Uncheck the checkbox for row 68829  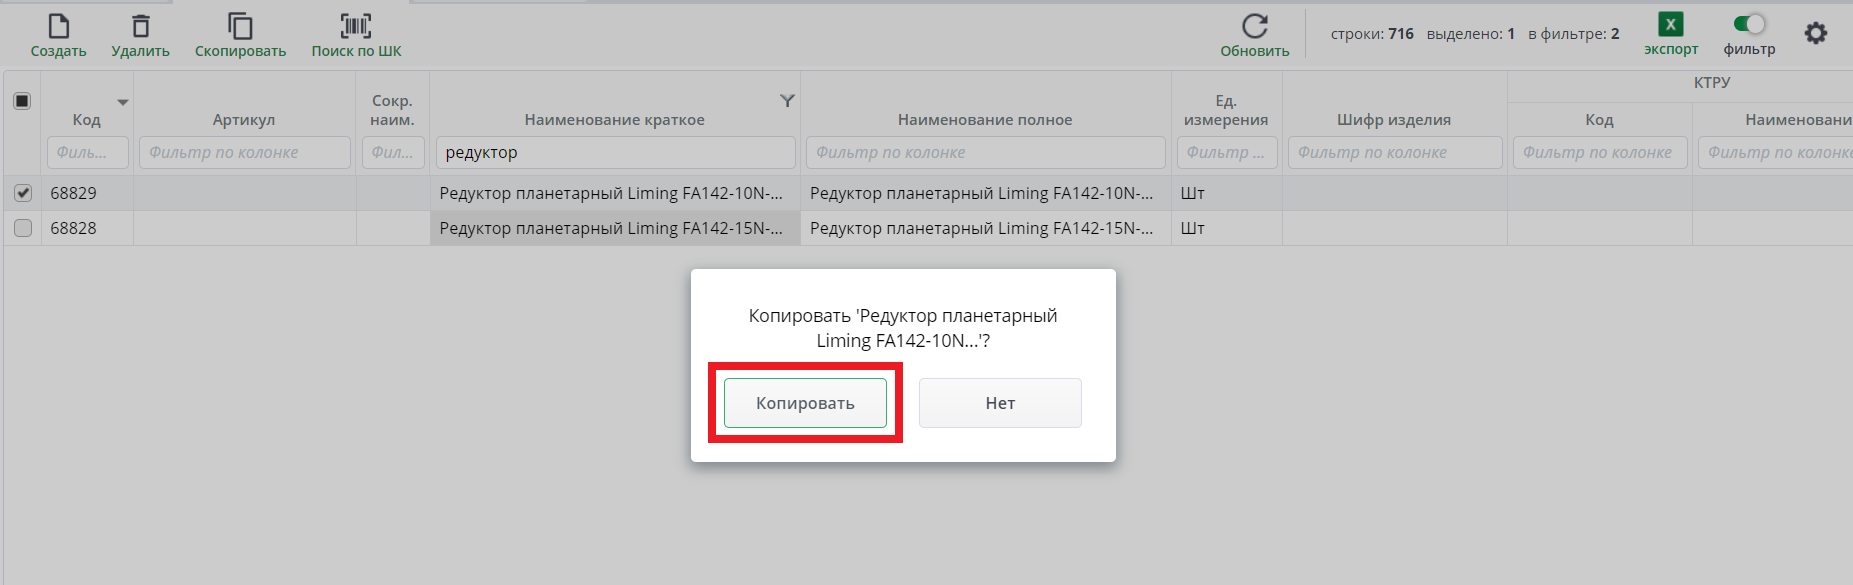[23, 193]
